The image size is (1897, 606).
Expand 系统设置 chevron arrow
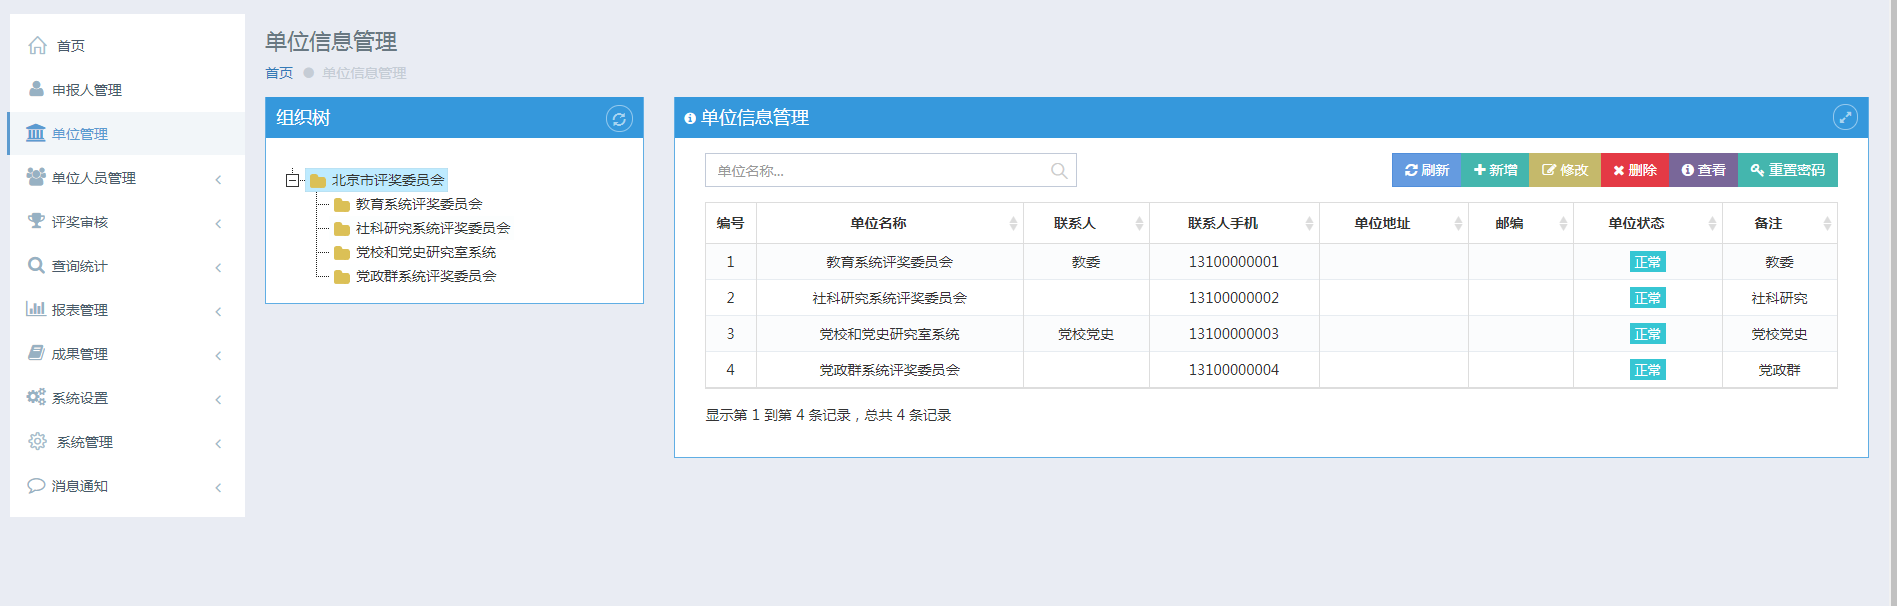(x=218, y=400)
